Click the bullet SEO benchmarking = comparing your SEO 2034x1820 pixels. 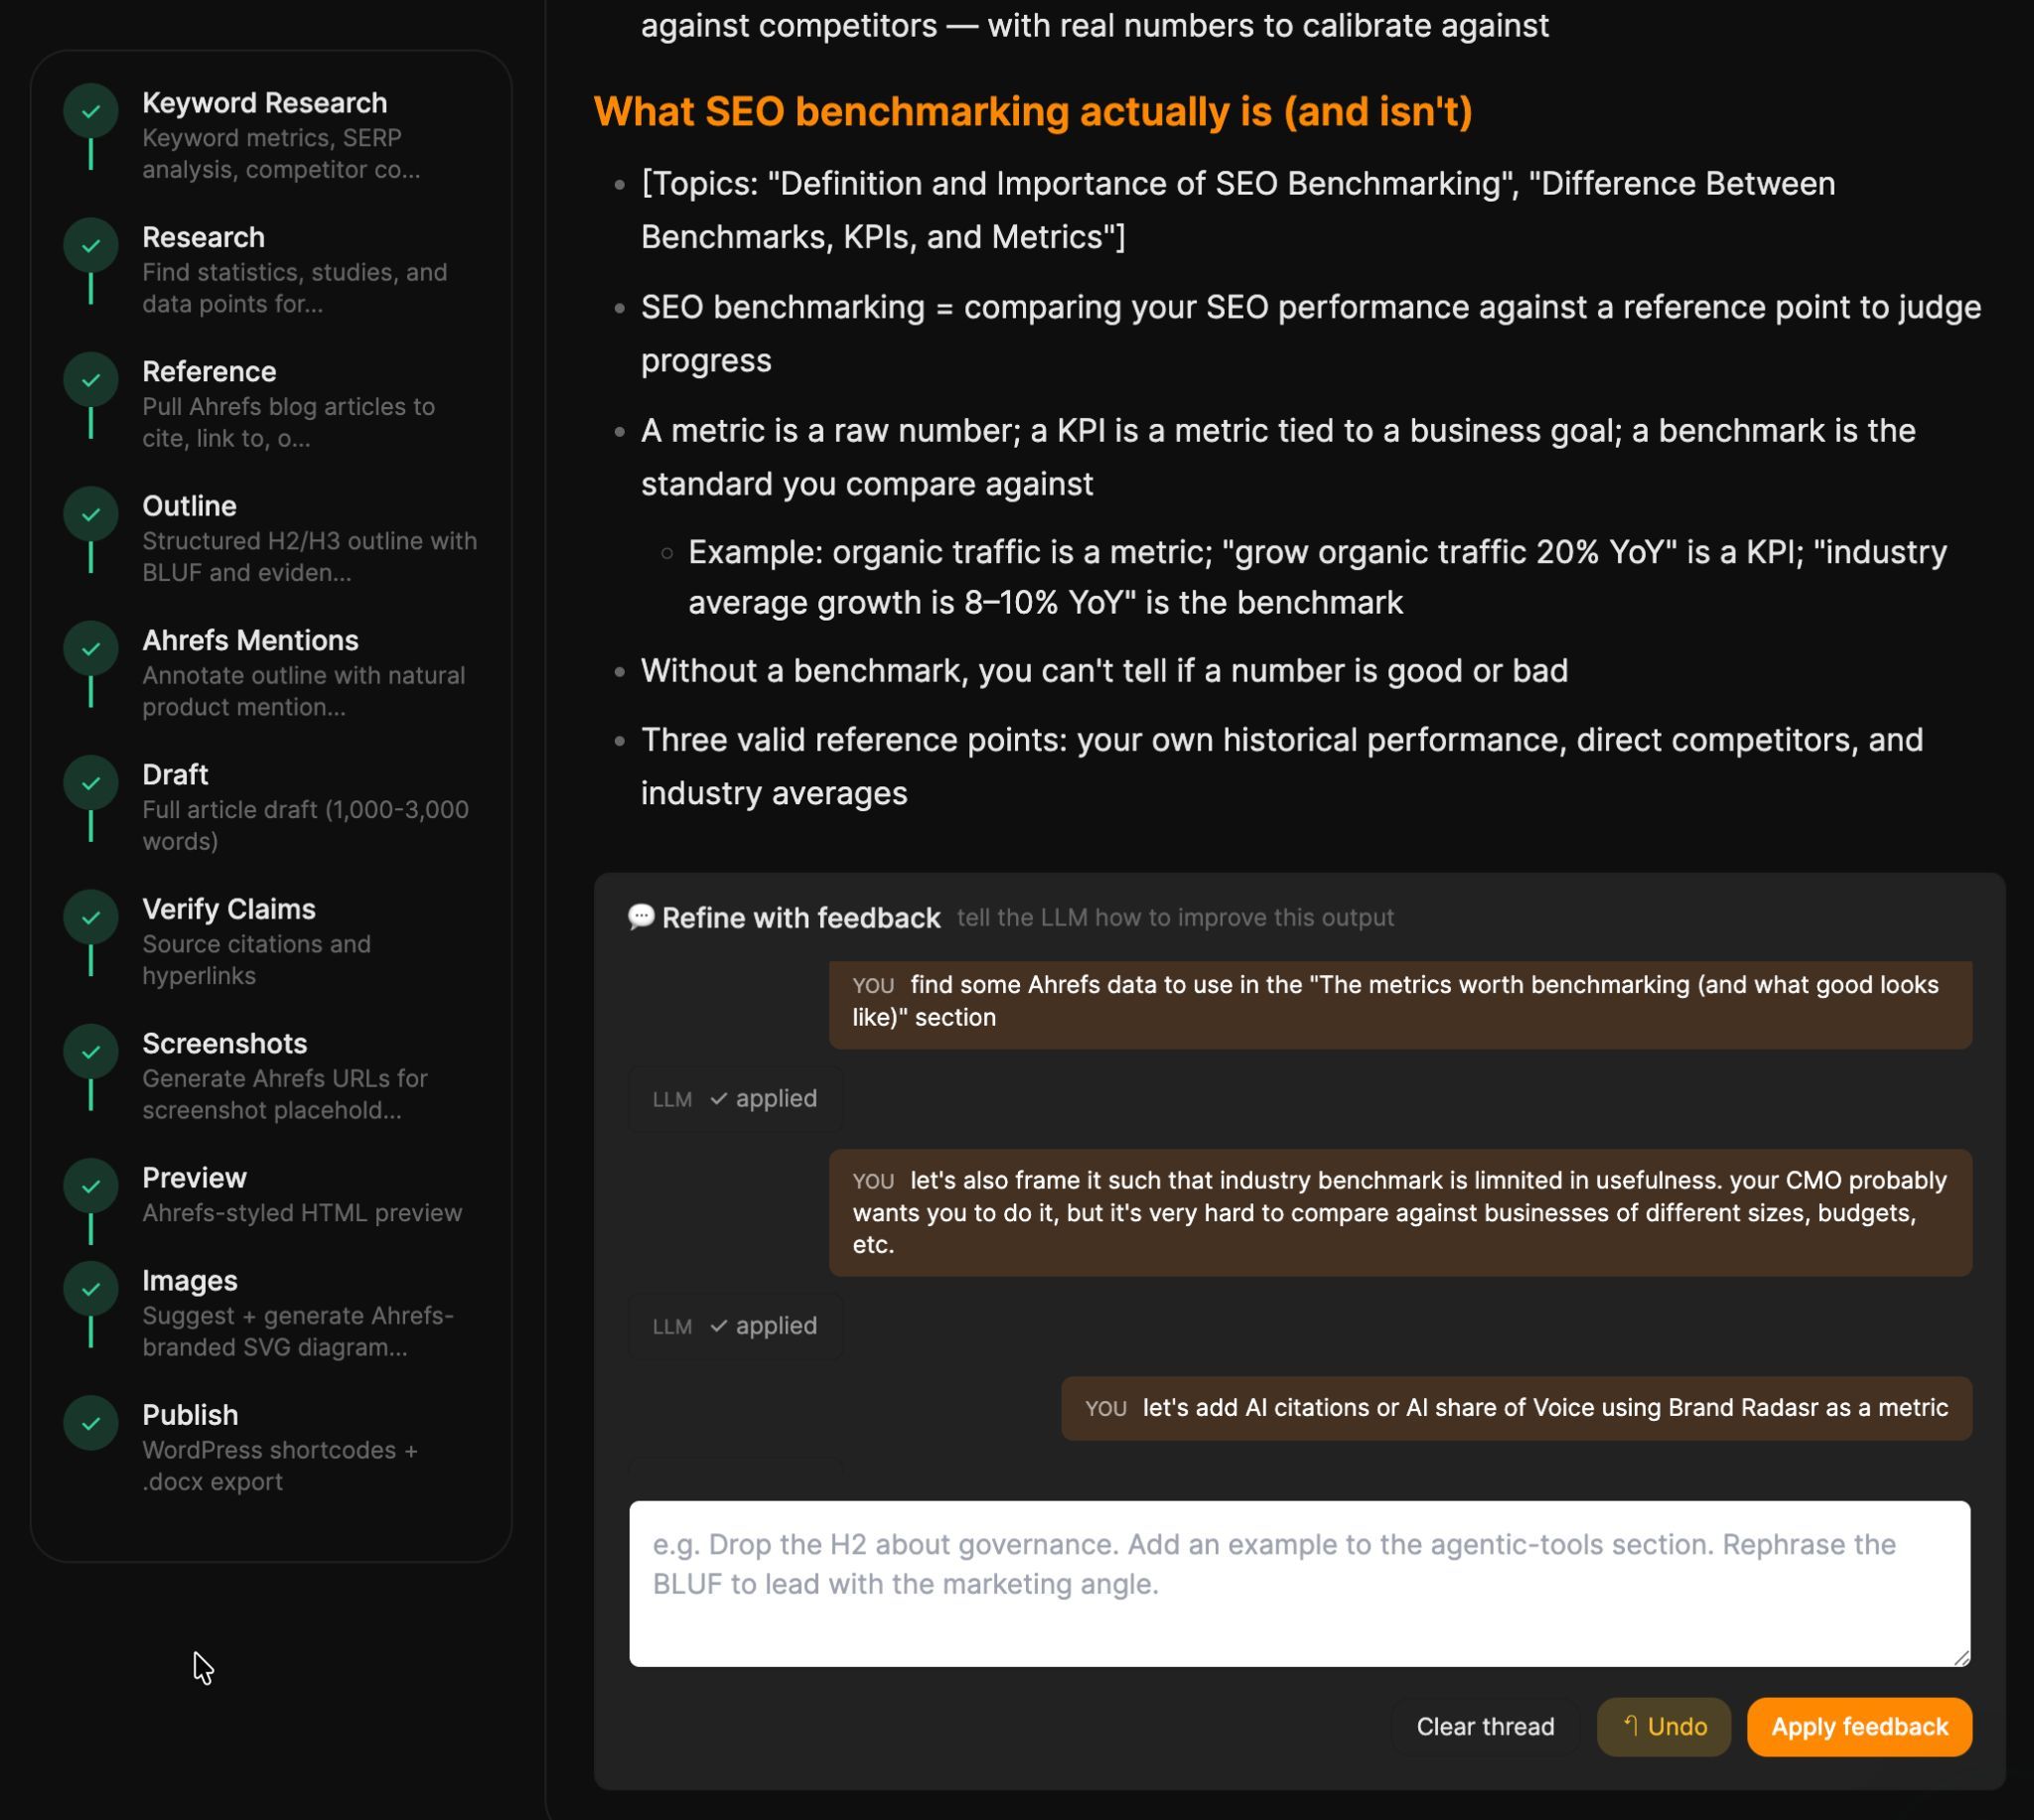tap(1311, 334)
